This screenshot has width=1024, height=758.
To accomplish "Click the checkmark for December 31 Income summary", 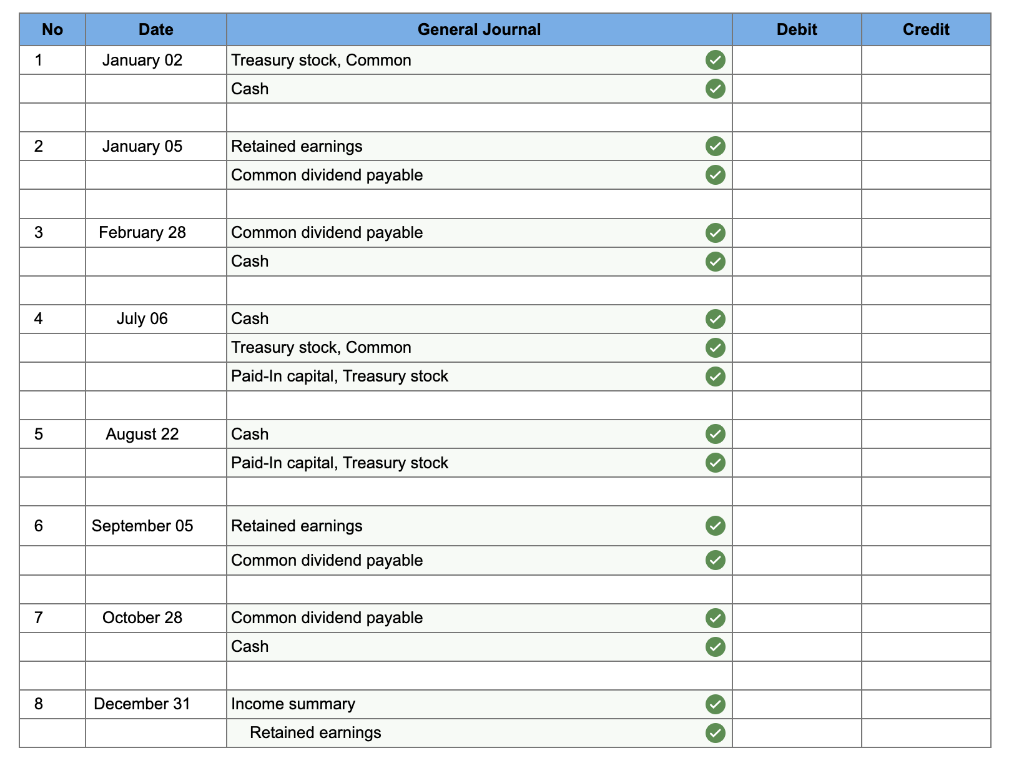I will (715, 704).
